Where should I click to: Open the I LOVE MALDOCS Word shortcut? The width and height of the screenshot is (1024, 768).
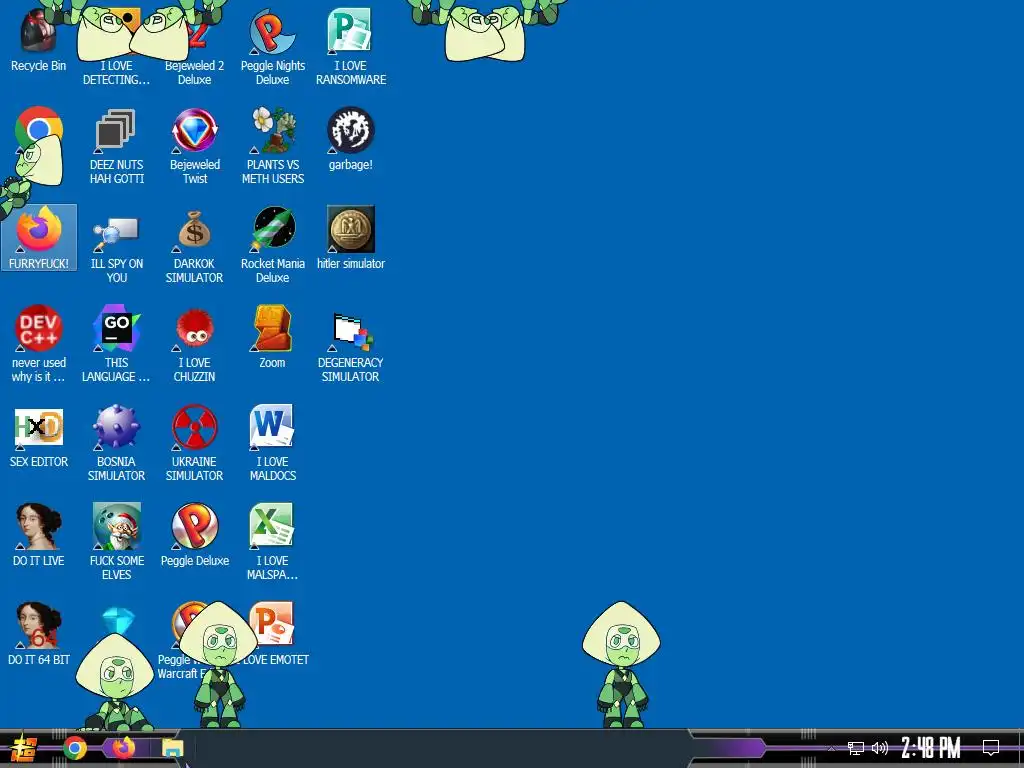(x=272, y=443)
